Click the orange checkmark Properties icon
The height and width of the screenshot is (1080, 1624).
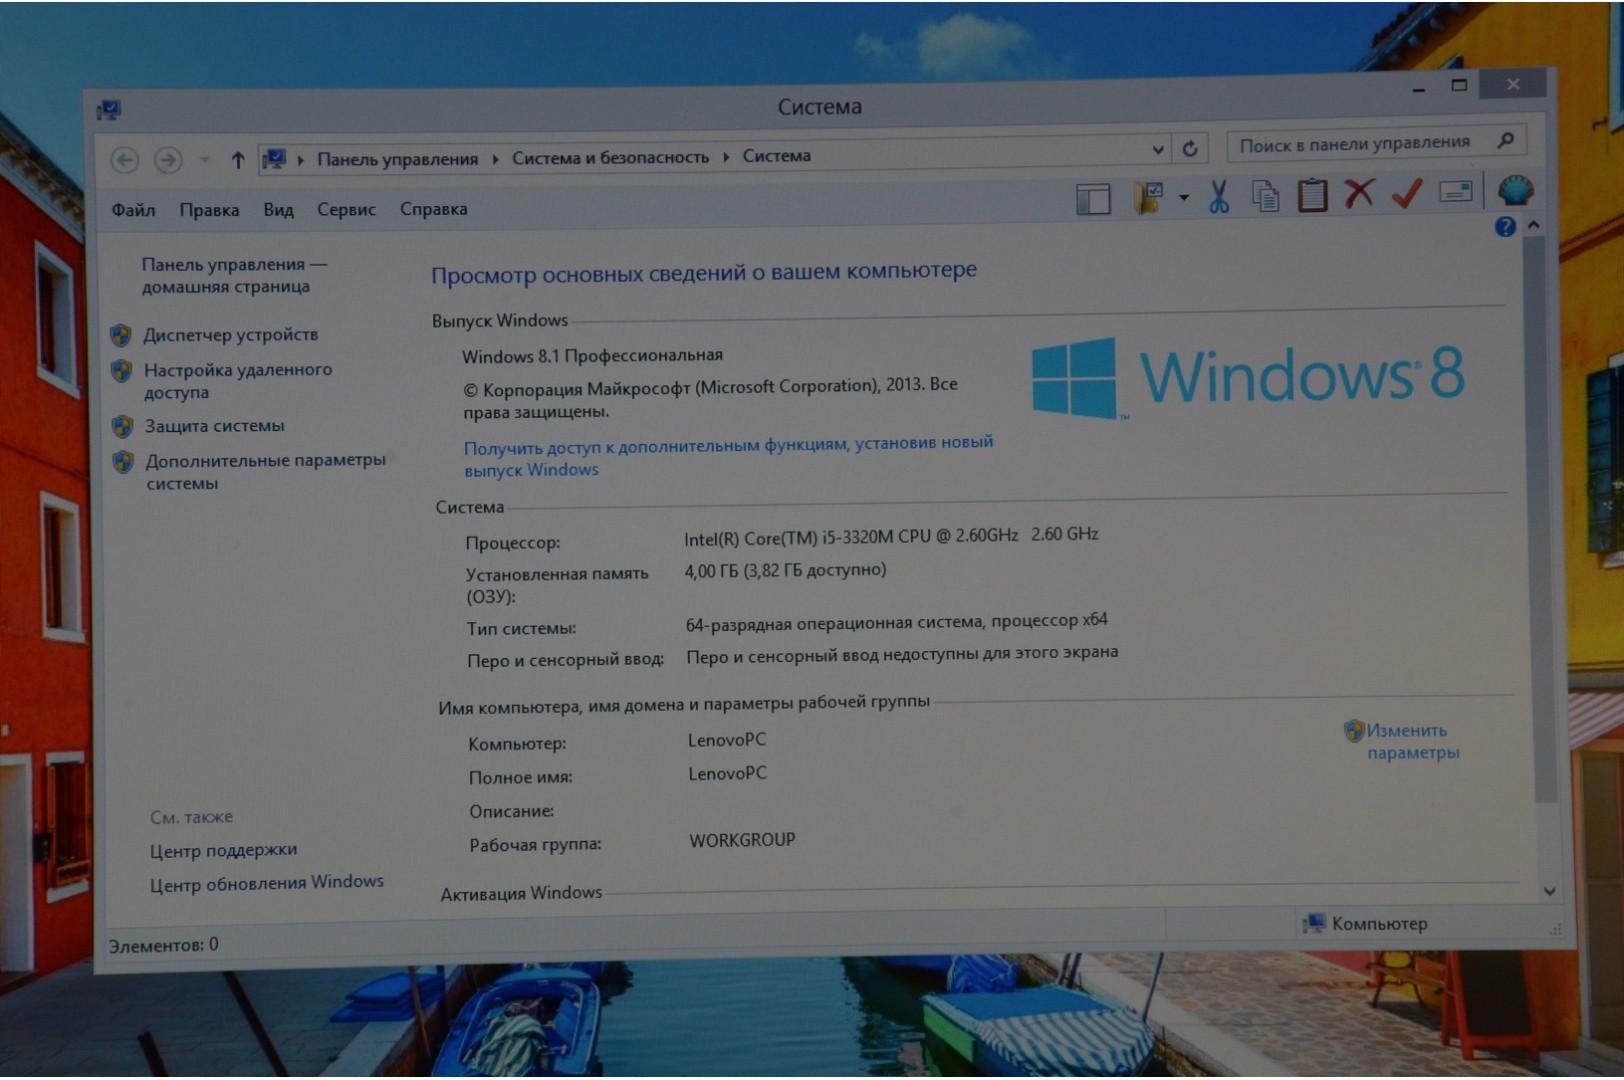click(x=1407, y=193)
